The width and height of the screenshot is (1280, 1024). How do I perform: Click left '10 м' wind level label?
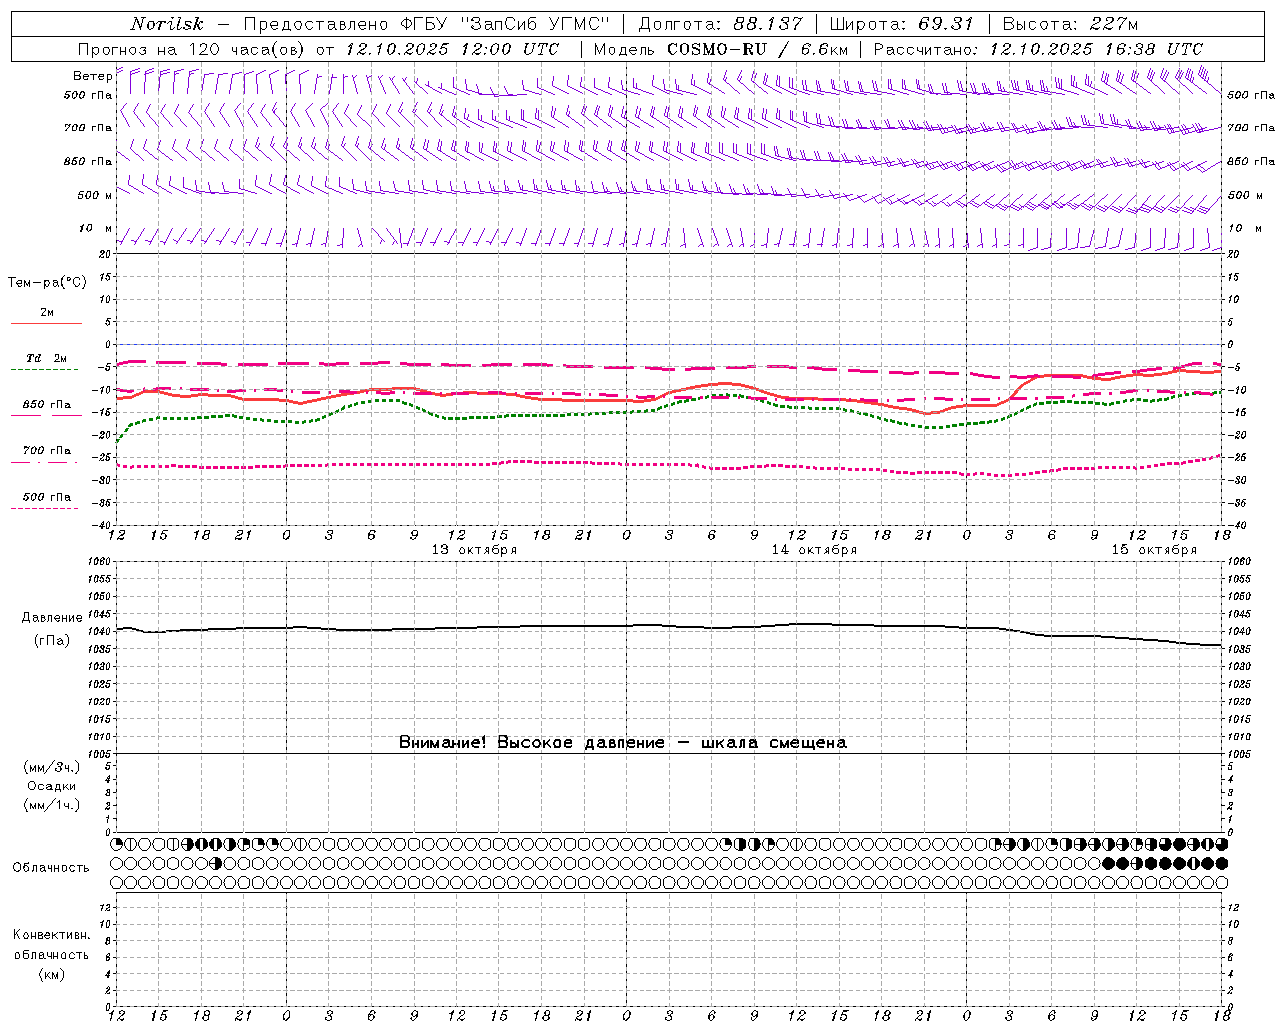(x=96, y=228)
